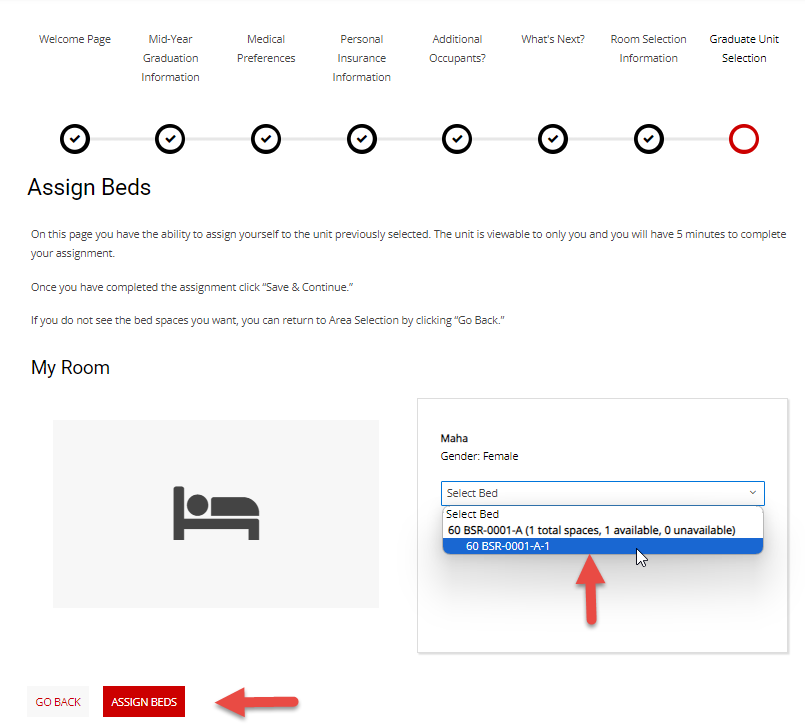Viewport: 805px width, 726px height.
Task: Go to the Medical Preferences step label
Action: click(x=266, y=49)
